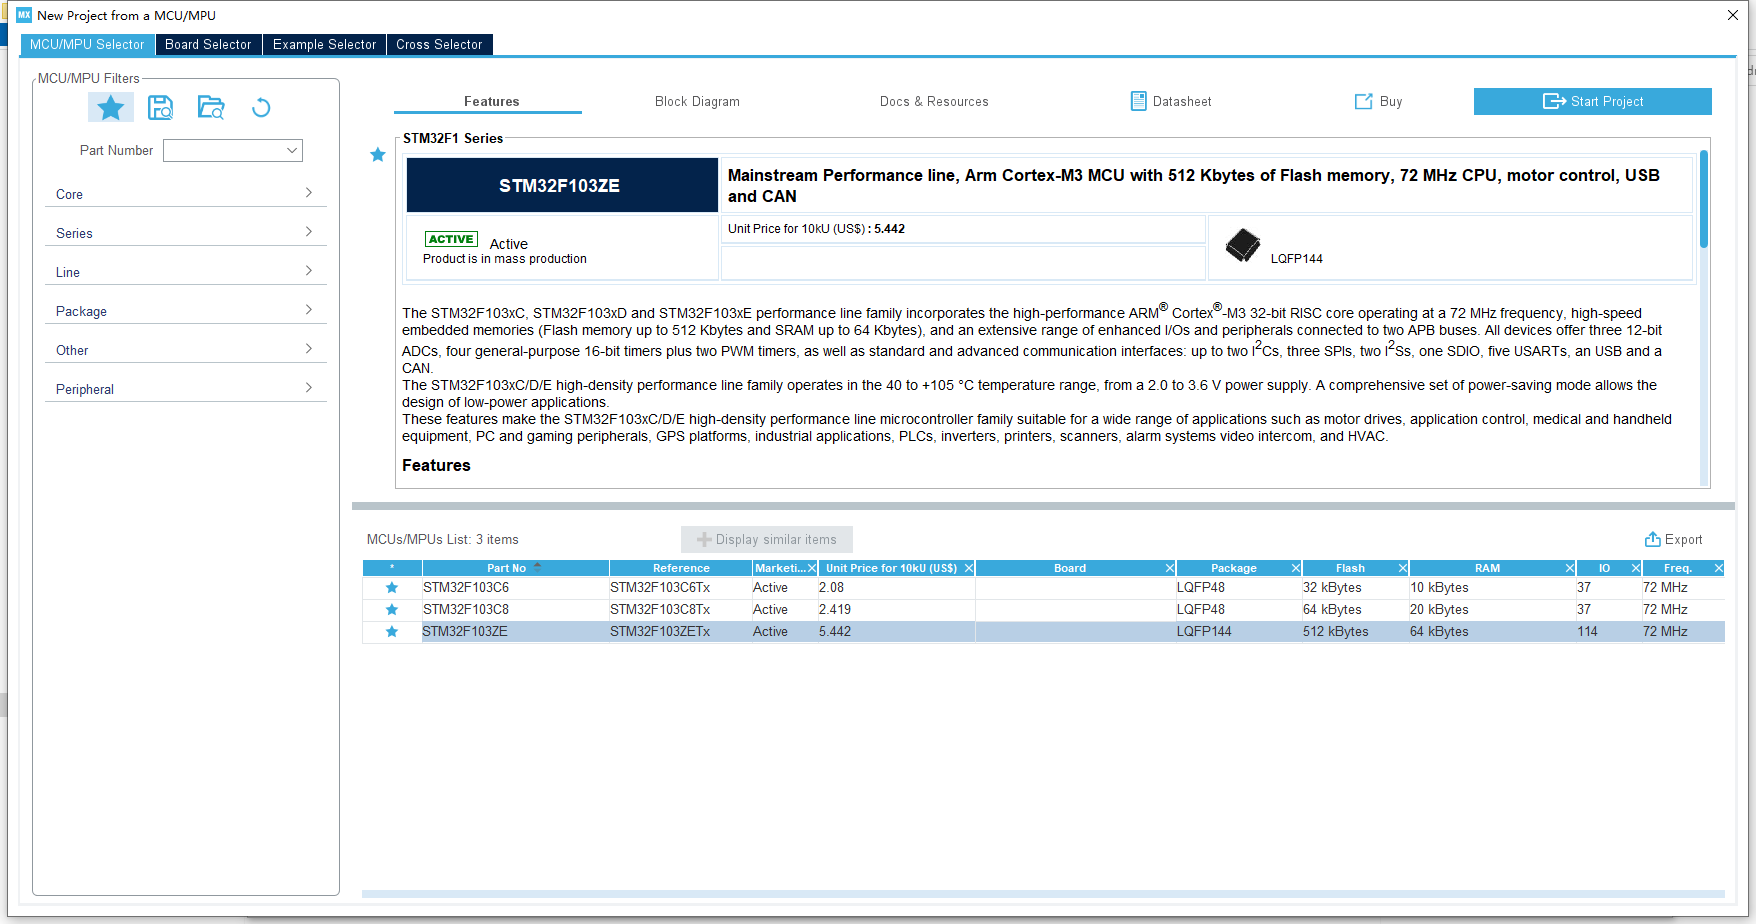Image resolution: width=1756 pixels, height=924 pixels.
Task: Toggle the favorites star filter icon
Action: click(111, 107)
